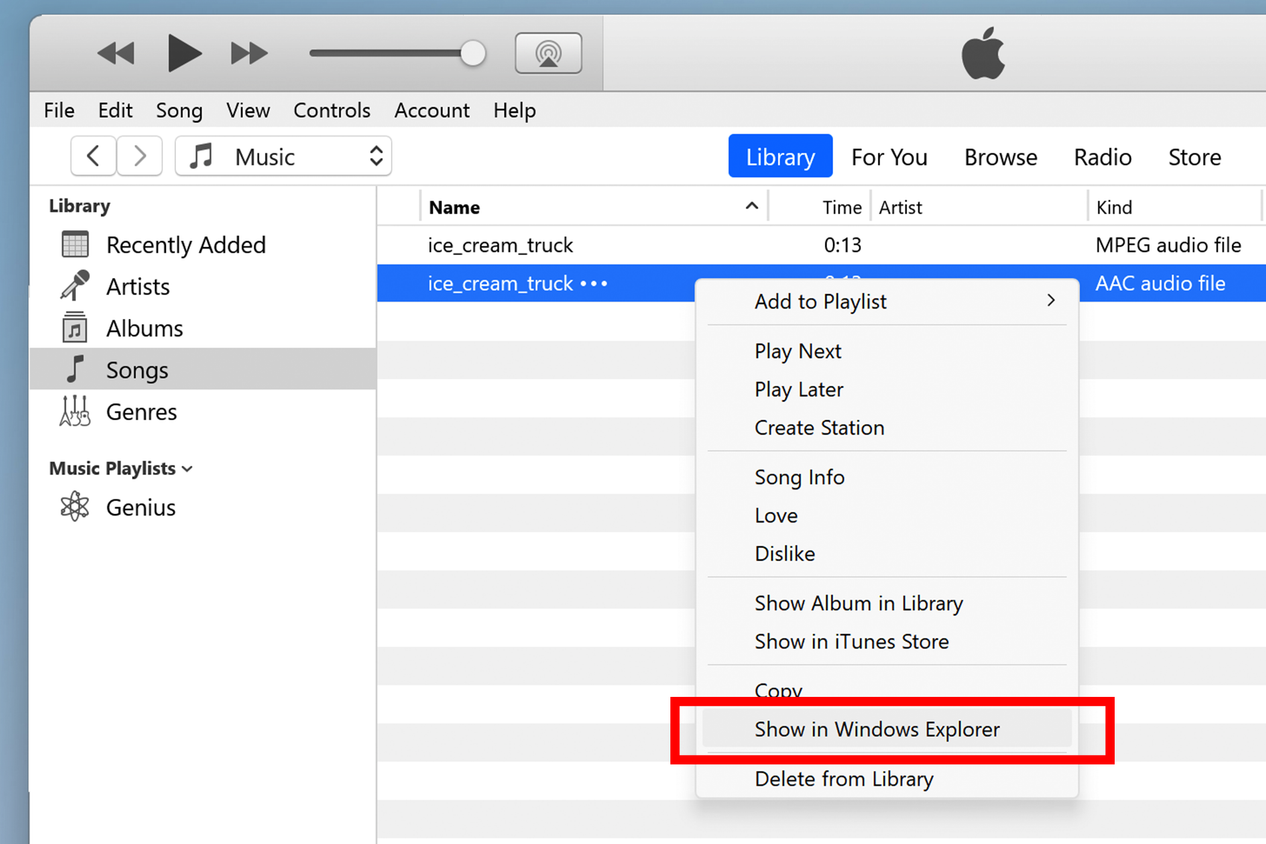Sort by the Time column header
This screenshot has width=1266, height=844.
tap(842, 207)
